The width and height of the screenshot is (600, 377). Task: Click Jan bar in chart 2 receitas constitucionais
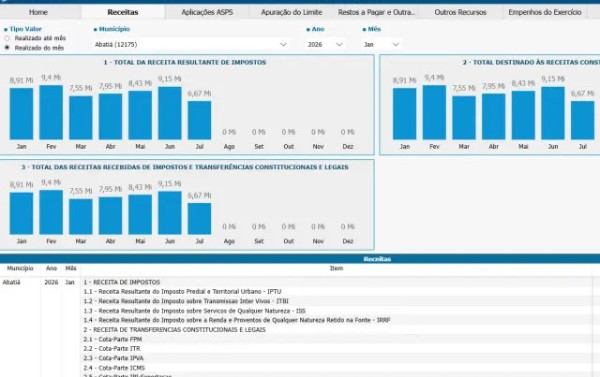pos(405,114)
